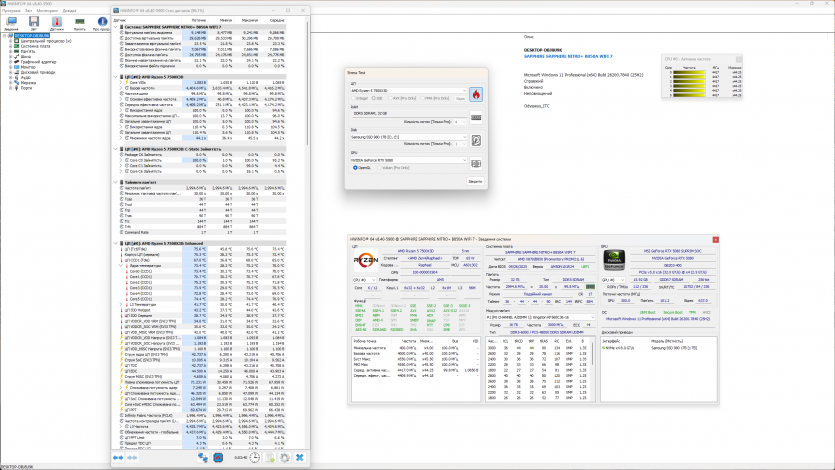Open the Sensors thermometer toolbar icon

[x=59, y=21]
